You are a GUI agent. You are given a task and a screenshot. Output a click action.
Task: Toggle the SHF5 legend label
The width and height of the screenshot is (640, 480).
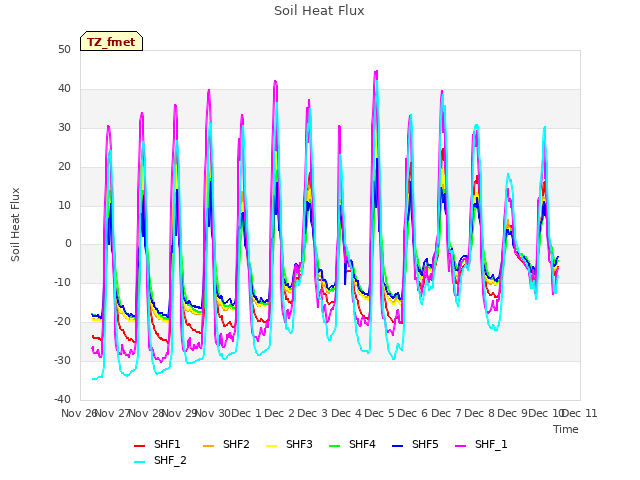425,444
